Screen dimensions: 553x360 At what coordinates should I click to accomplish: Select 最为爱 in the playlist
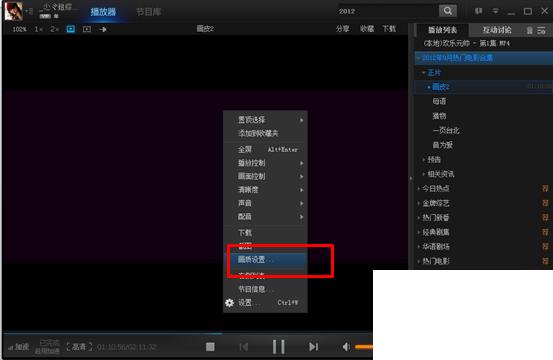point(443,145)
